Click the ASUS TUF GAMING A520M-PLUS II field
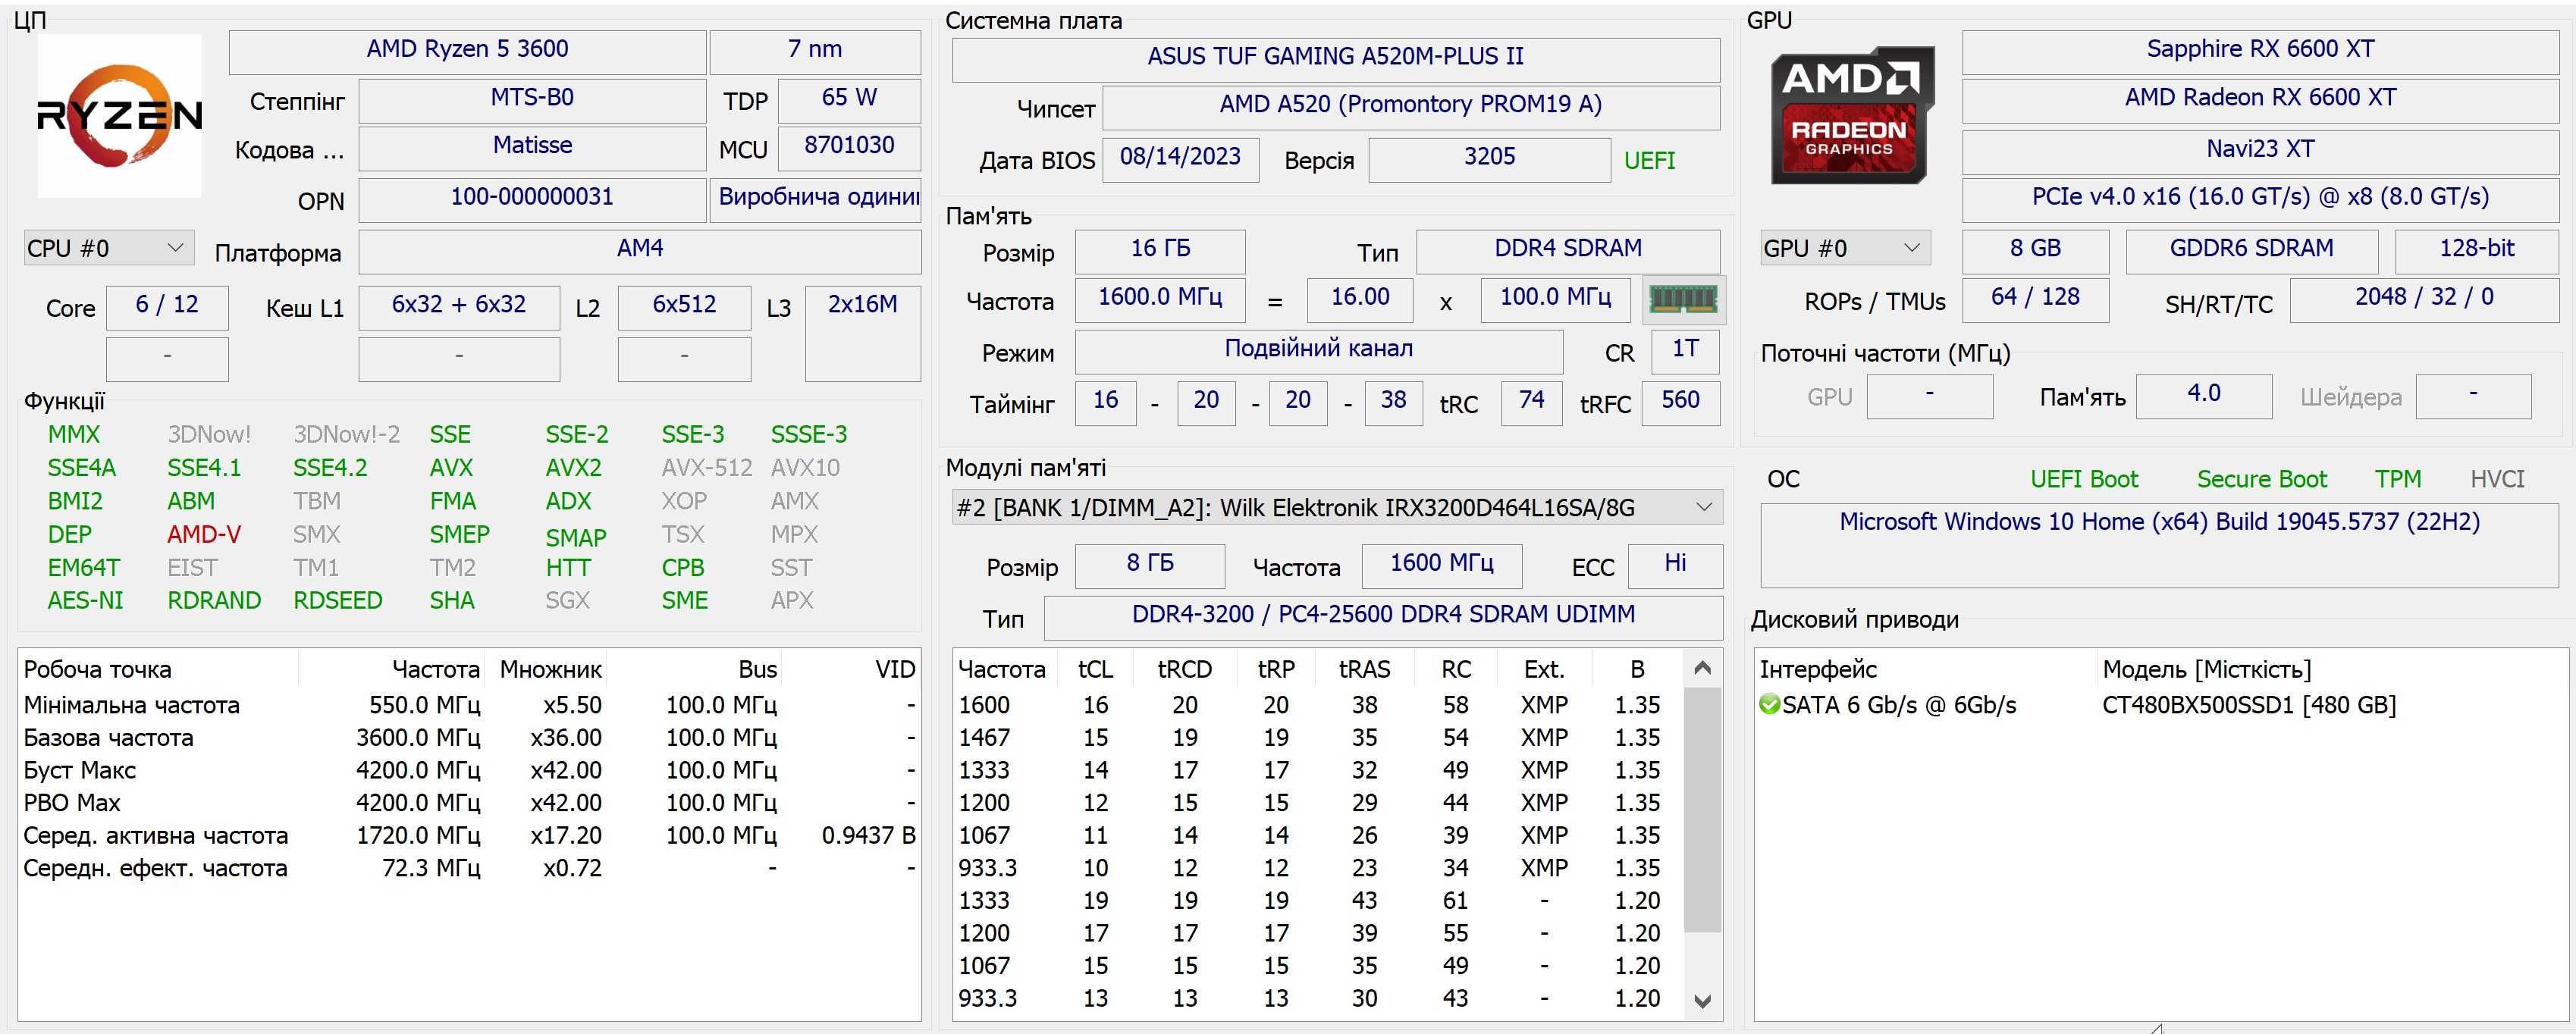 point(1336,59)
